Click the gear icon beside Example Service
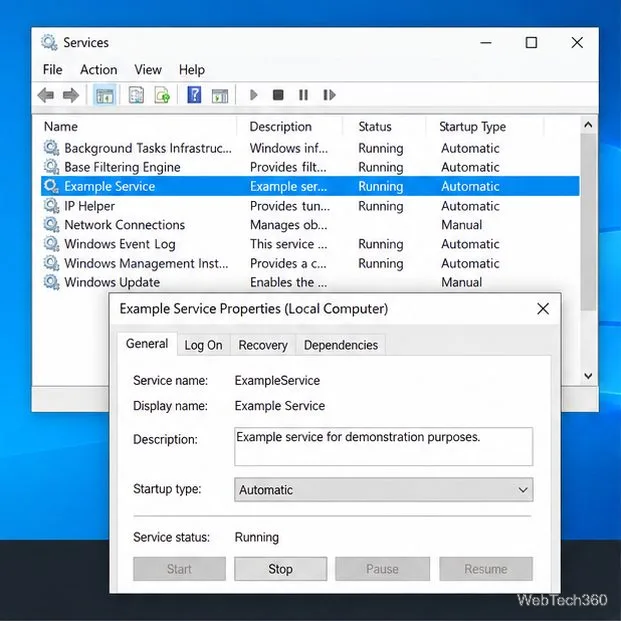The width and height of the screenshot is (621, 621). coord(51,186)
